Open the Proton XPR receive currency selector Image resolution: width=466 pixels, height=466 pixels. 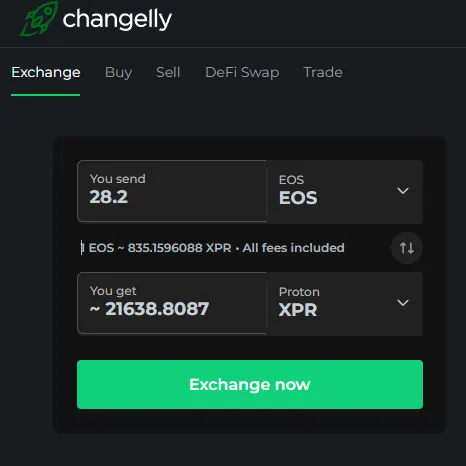click(x=345, y=304)
